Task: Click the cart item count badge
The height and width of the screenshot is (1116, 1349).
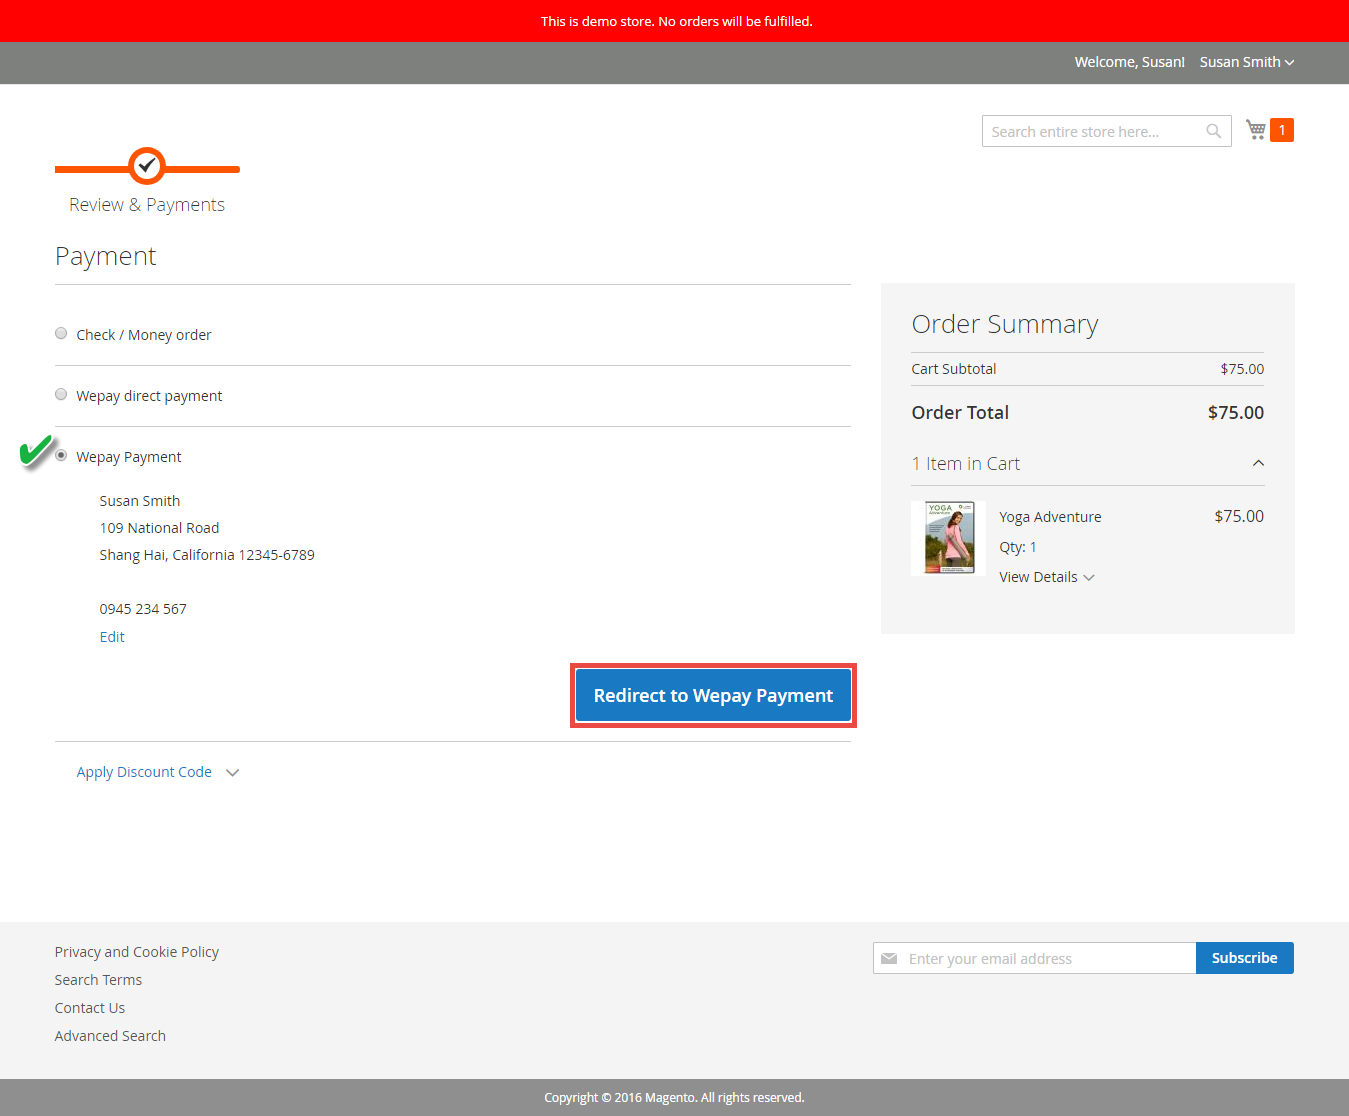Action: point(1281,130)
